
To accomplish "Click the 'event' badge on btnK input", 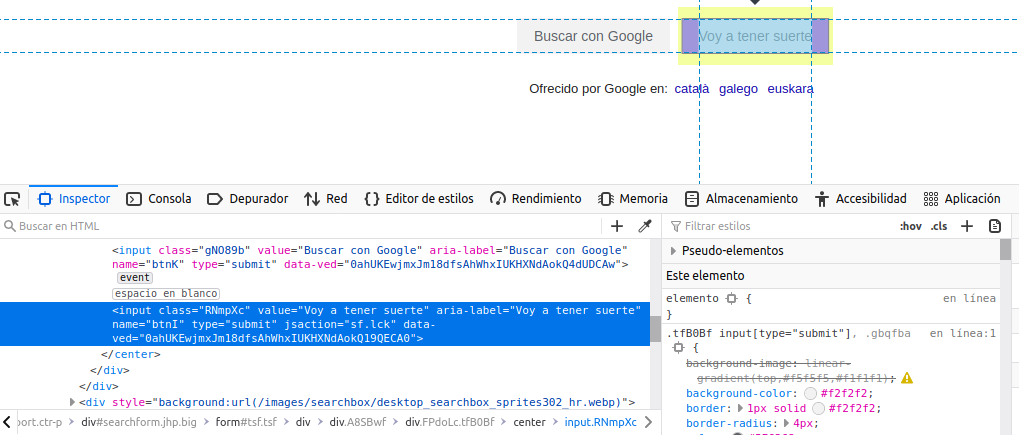I will (134, 278).
